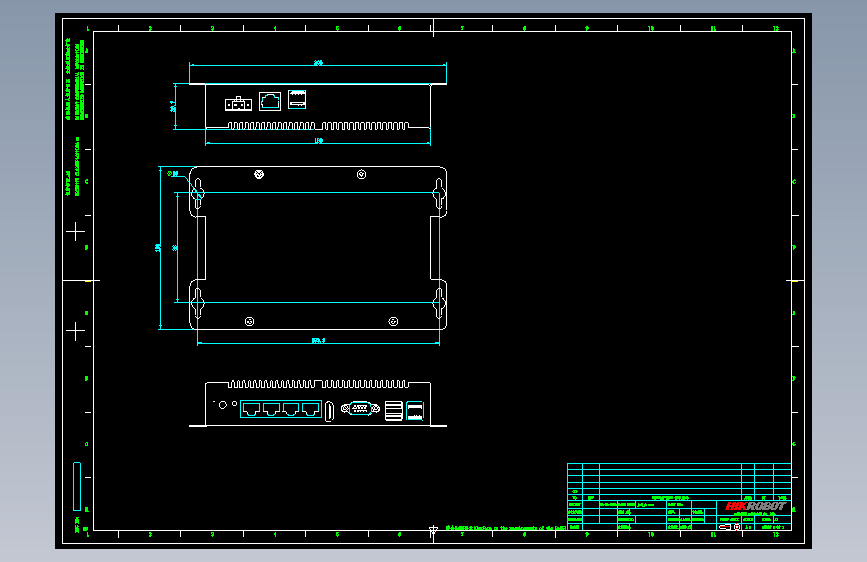Click the height dimension left of the top view
The height and width of the screenshot is (562, 867).
[x=174, y=106]
